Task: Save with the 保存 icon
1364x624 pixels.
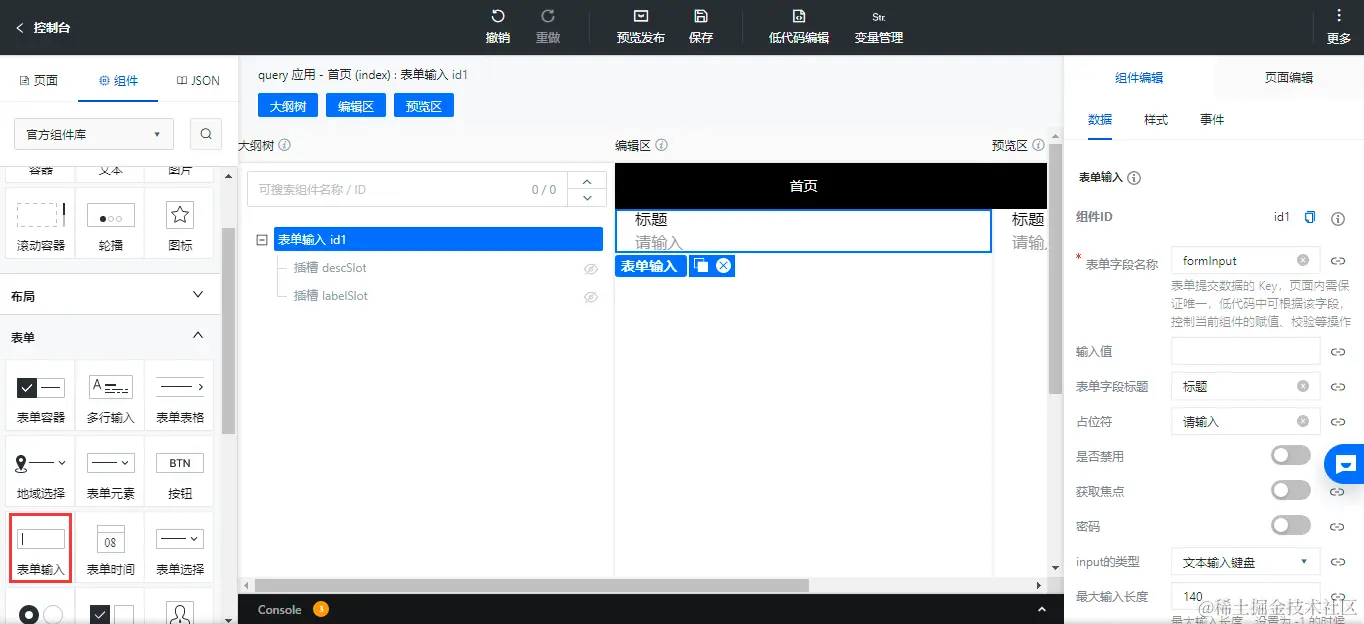Action: tap(701, 16)
